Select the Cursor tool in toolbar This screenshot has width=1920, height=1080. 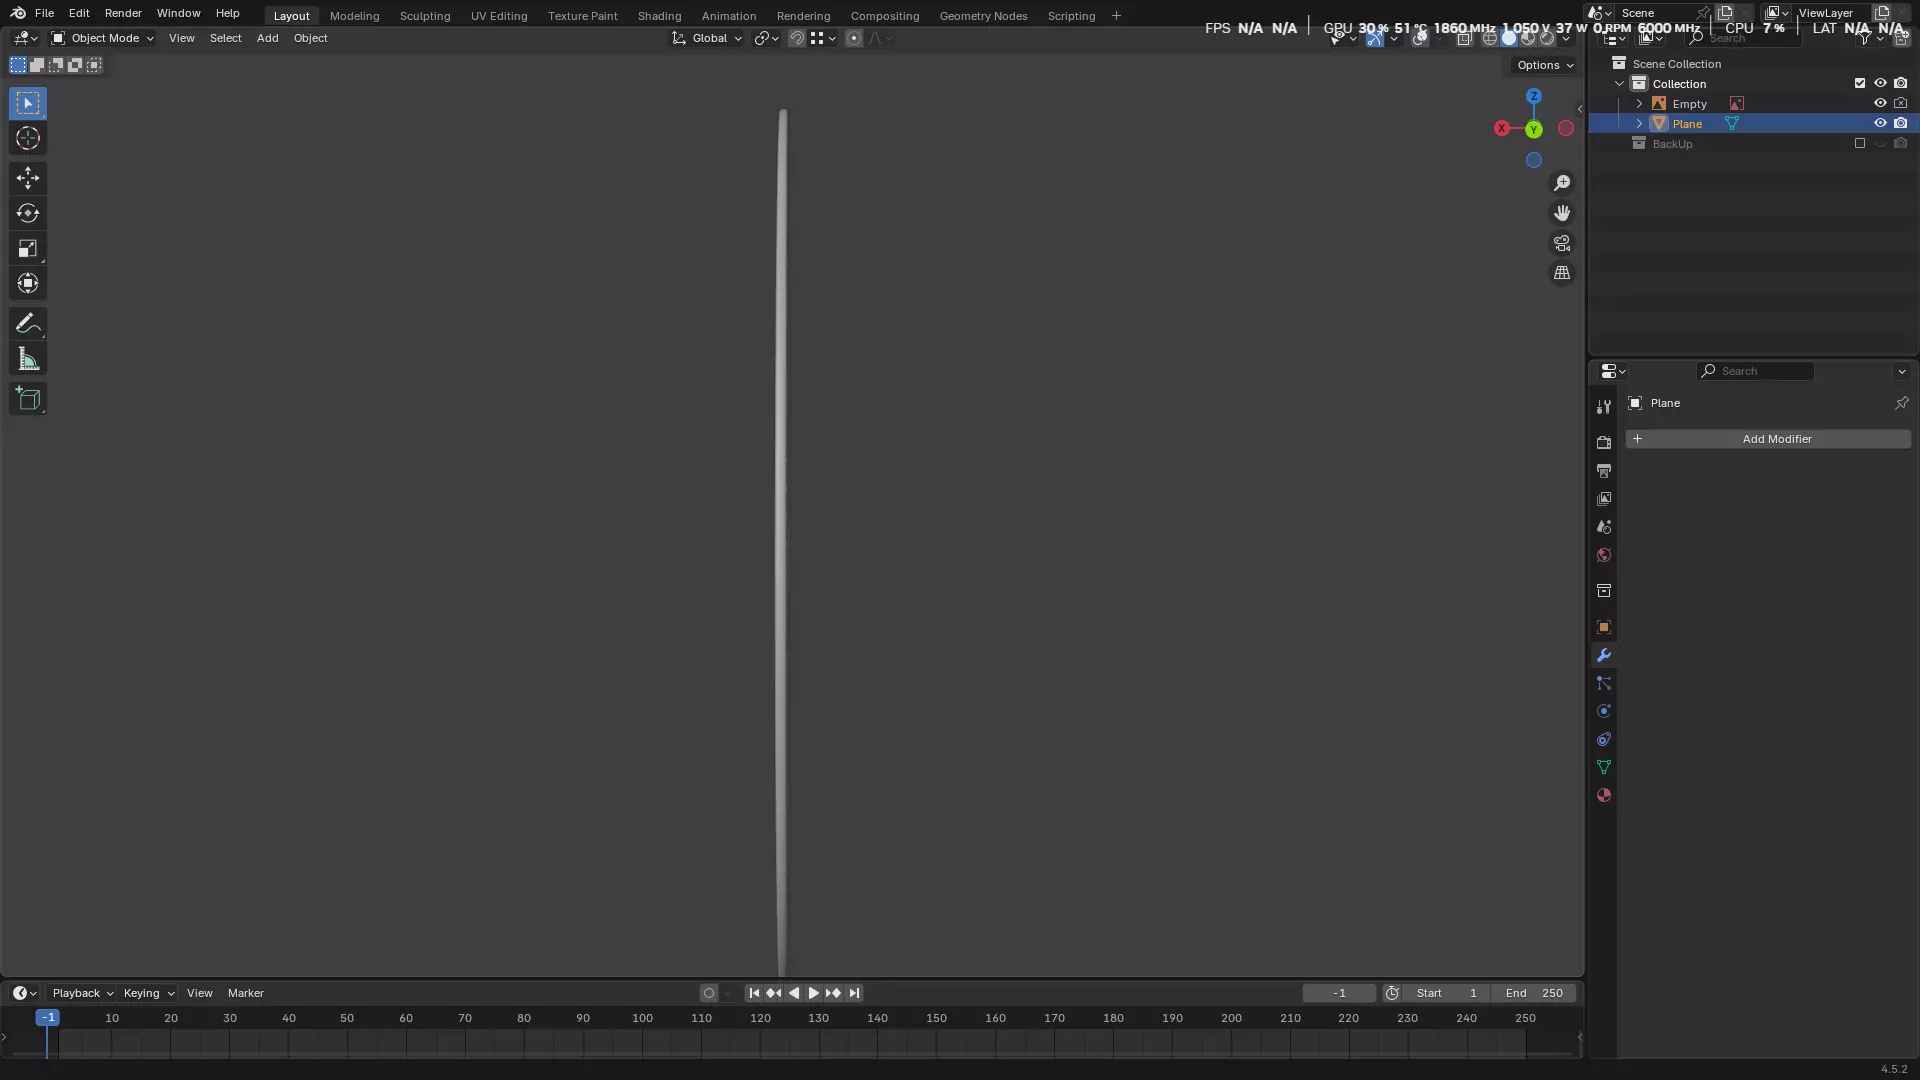click(28, 138)
